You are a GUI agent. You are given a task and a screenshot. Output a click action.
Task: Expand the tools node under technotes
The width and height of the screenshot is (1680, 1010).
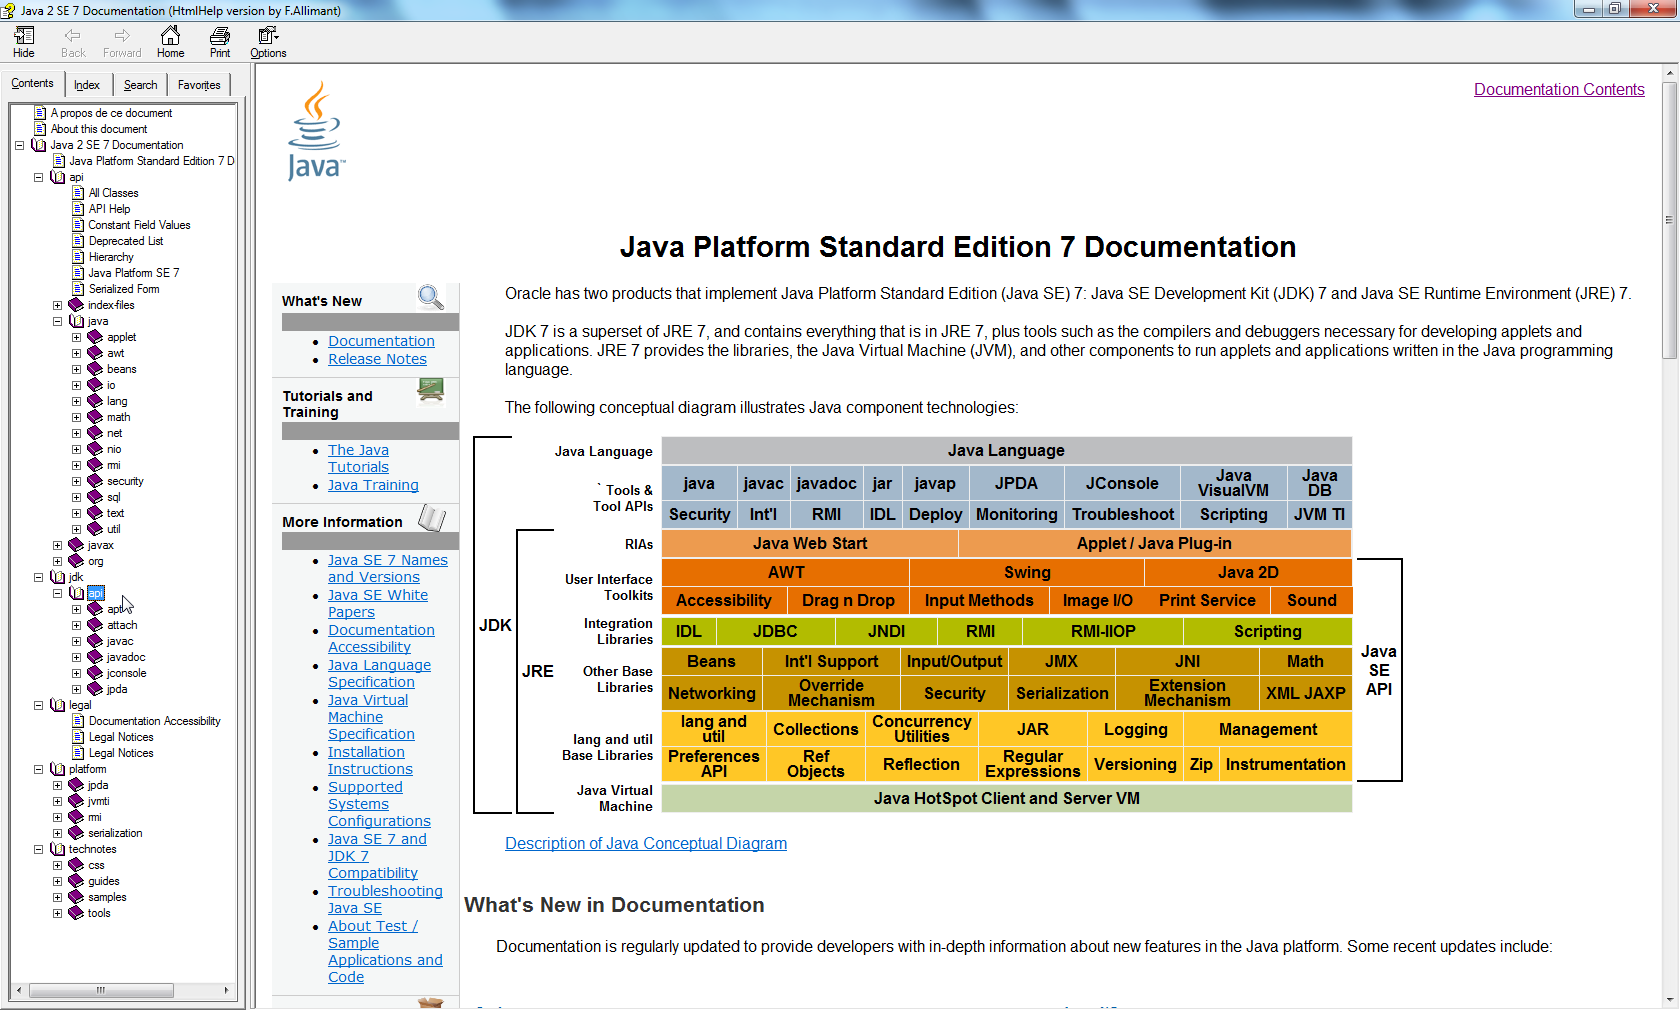[x=57, y=913]
